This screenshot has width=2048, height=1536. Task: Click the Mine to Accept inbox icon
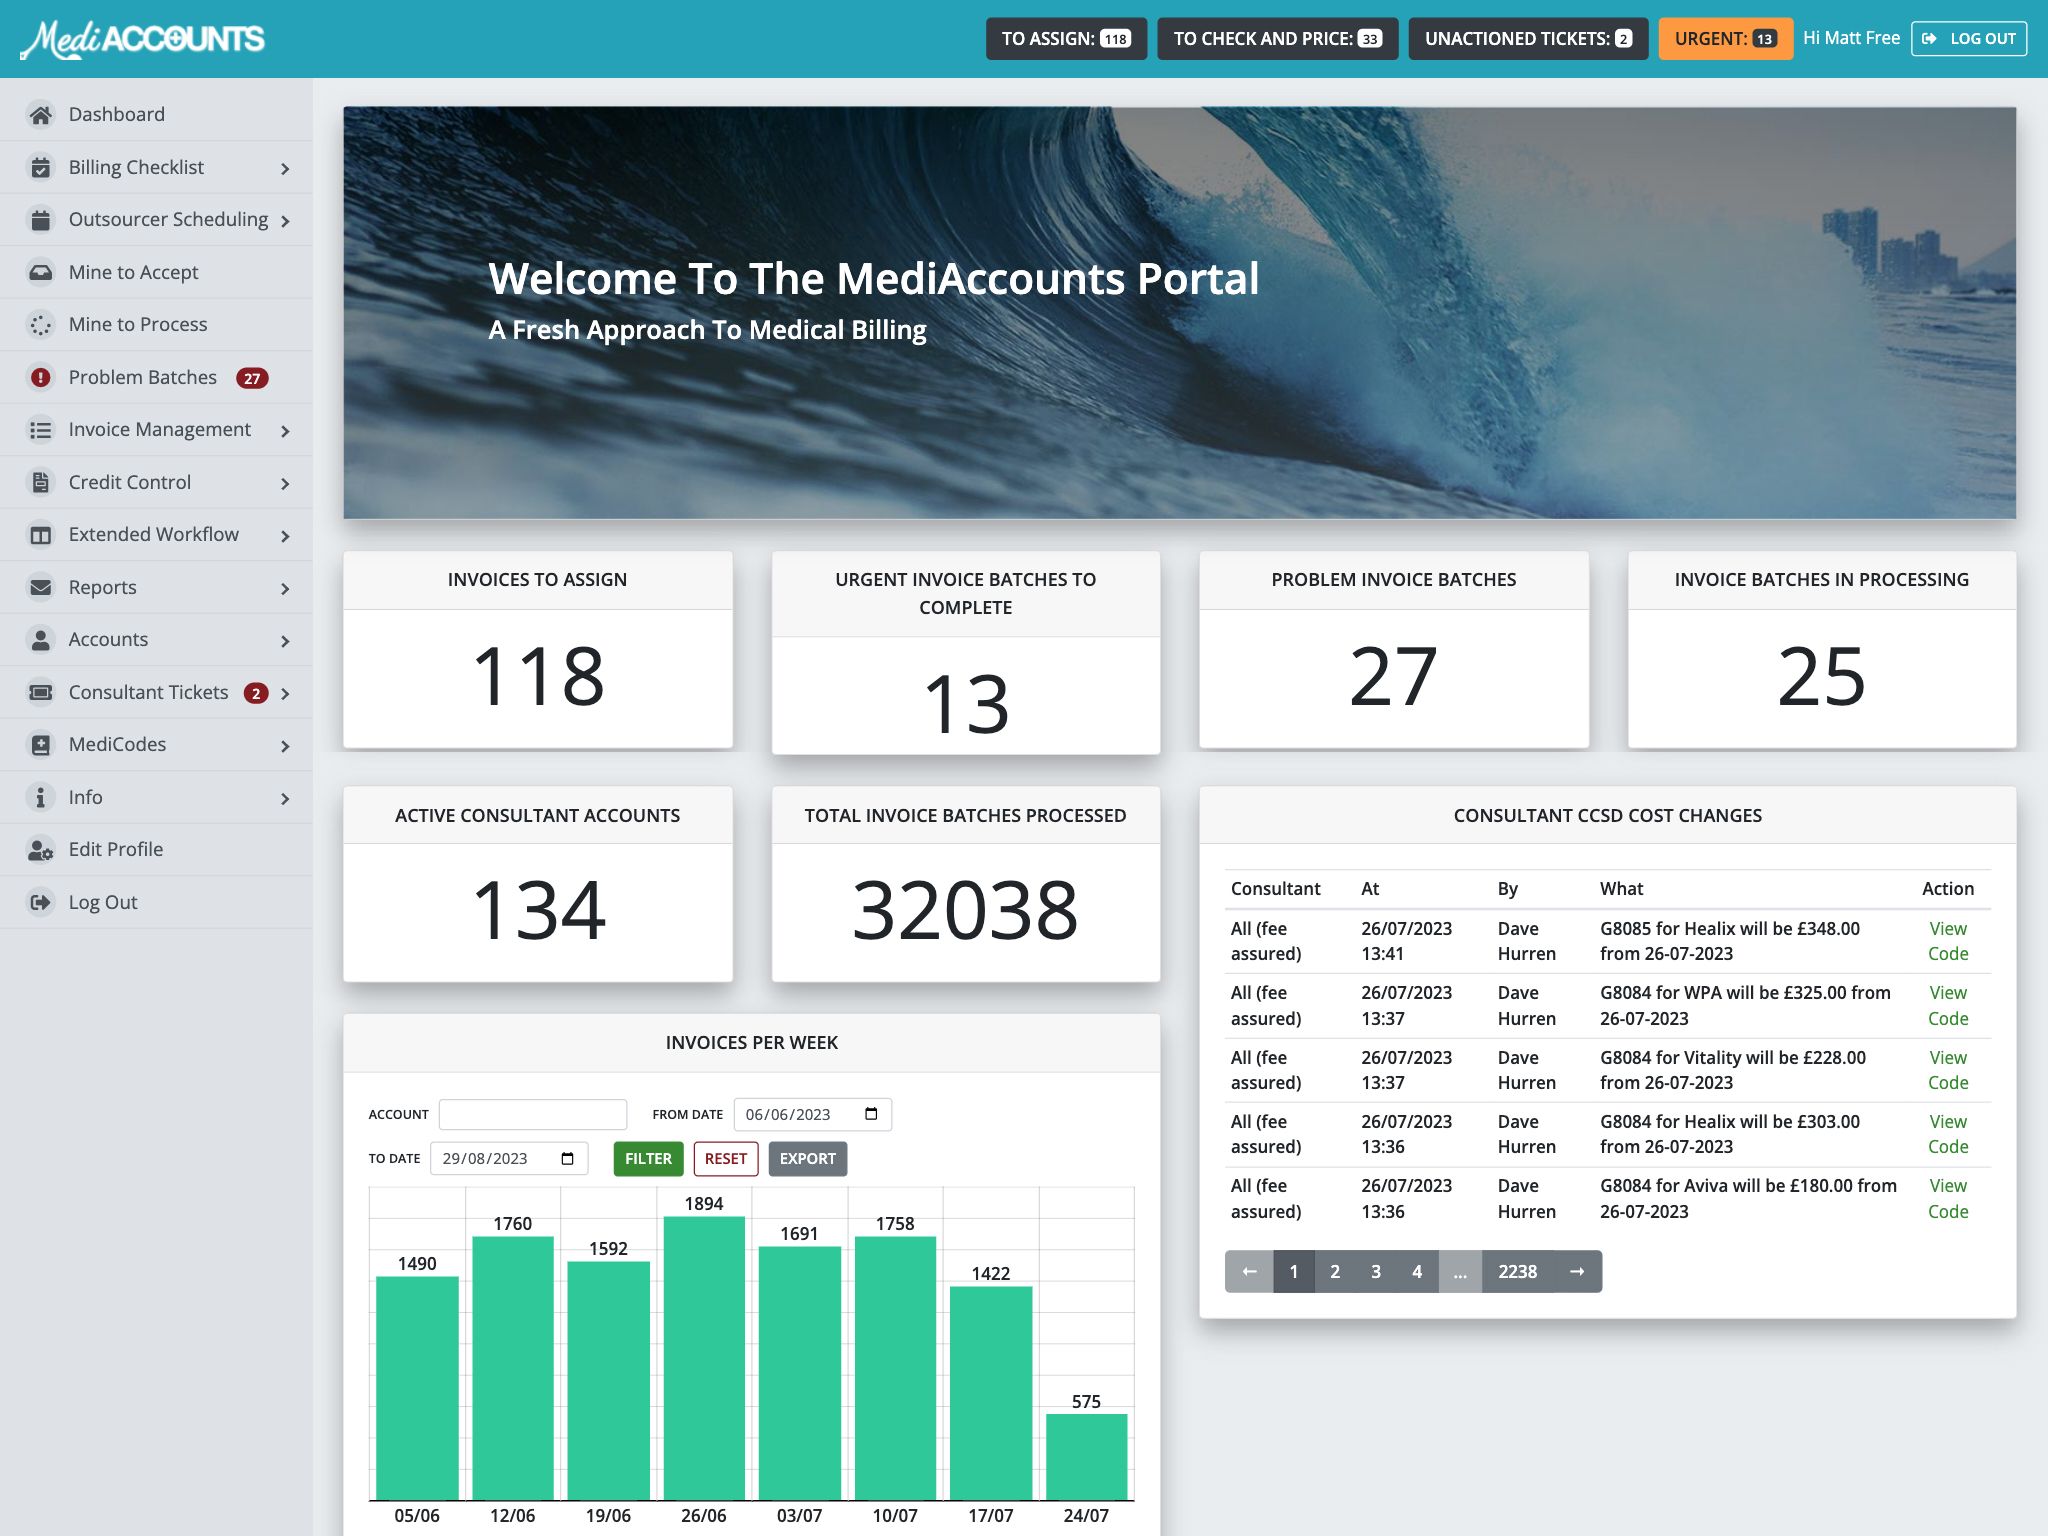pyautogui.click(x=40, y=272)
